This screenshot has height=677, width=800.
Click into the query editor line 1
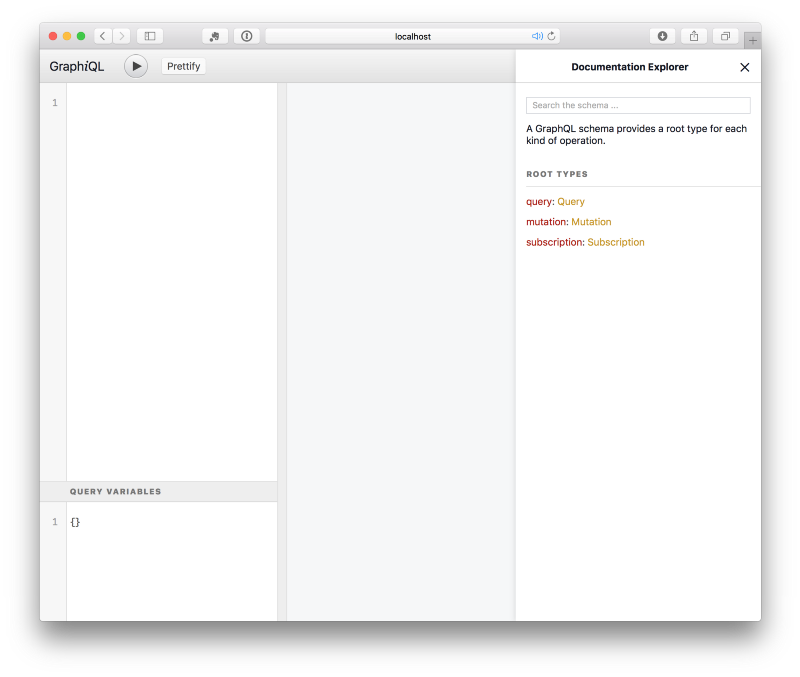[171, 103]
